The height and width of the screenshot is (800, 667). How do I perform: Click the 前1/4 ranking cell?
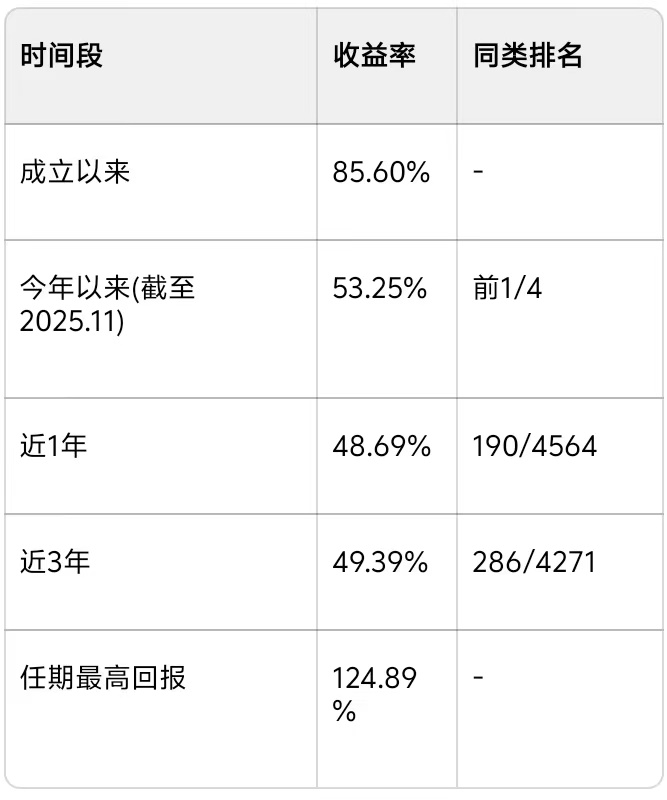(x=507, y=288)
